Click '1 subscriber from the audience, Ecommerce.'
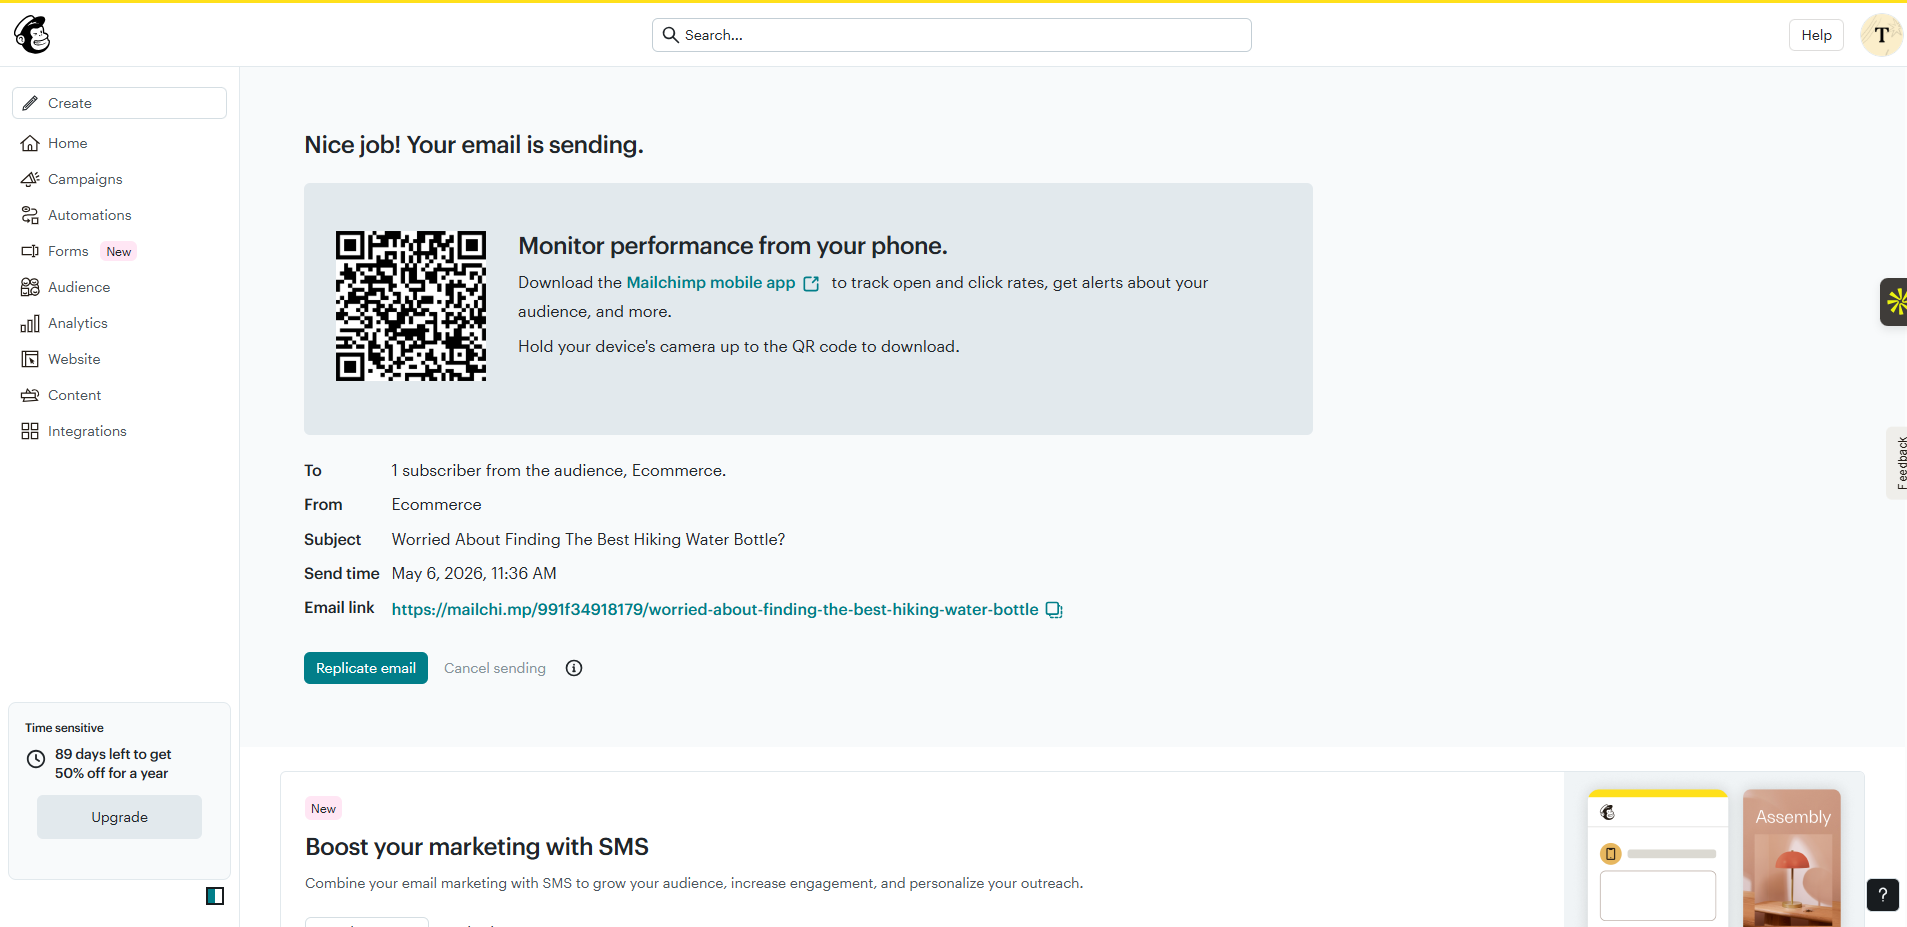The height and width of the screenshot is (927, 1907). [x=559, y=471]
